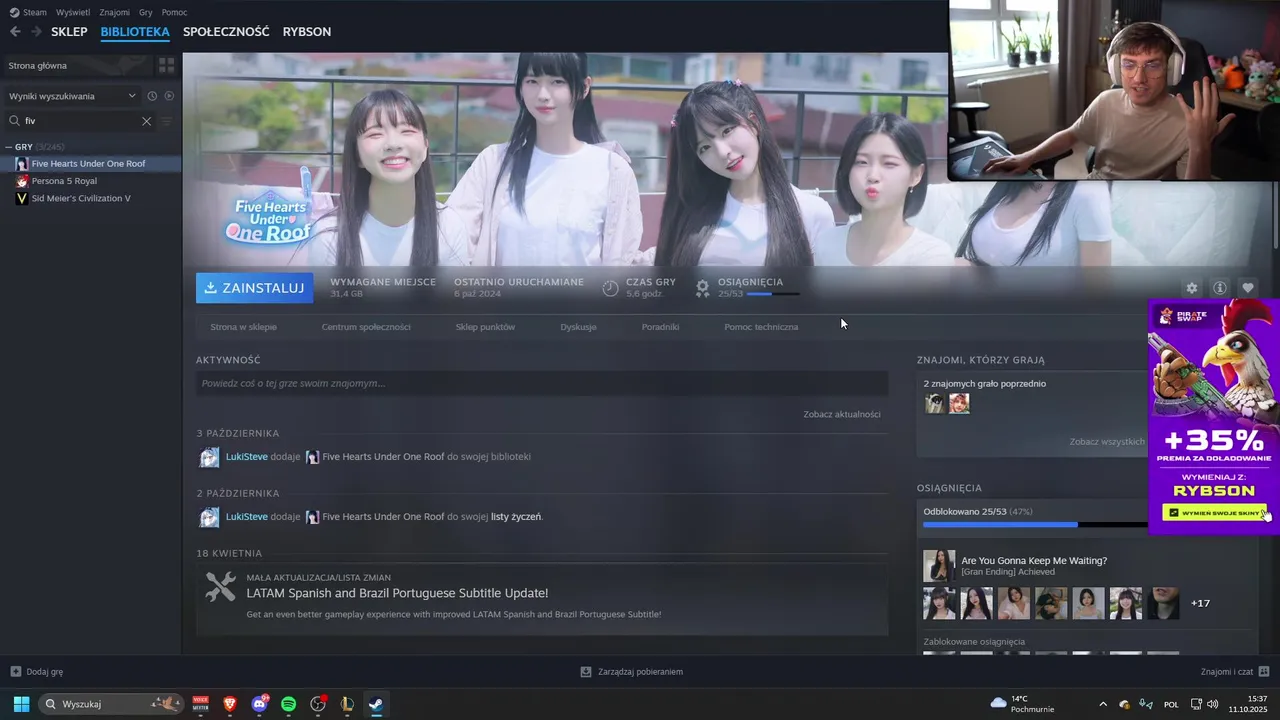Open Centrum społeczności link
This screenshot has width=1280, height=720.
click(x=366, y=327)
